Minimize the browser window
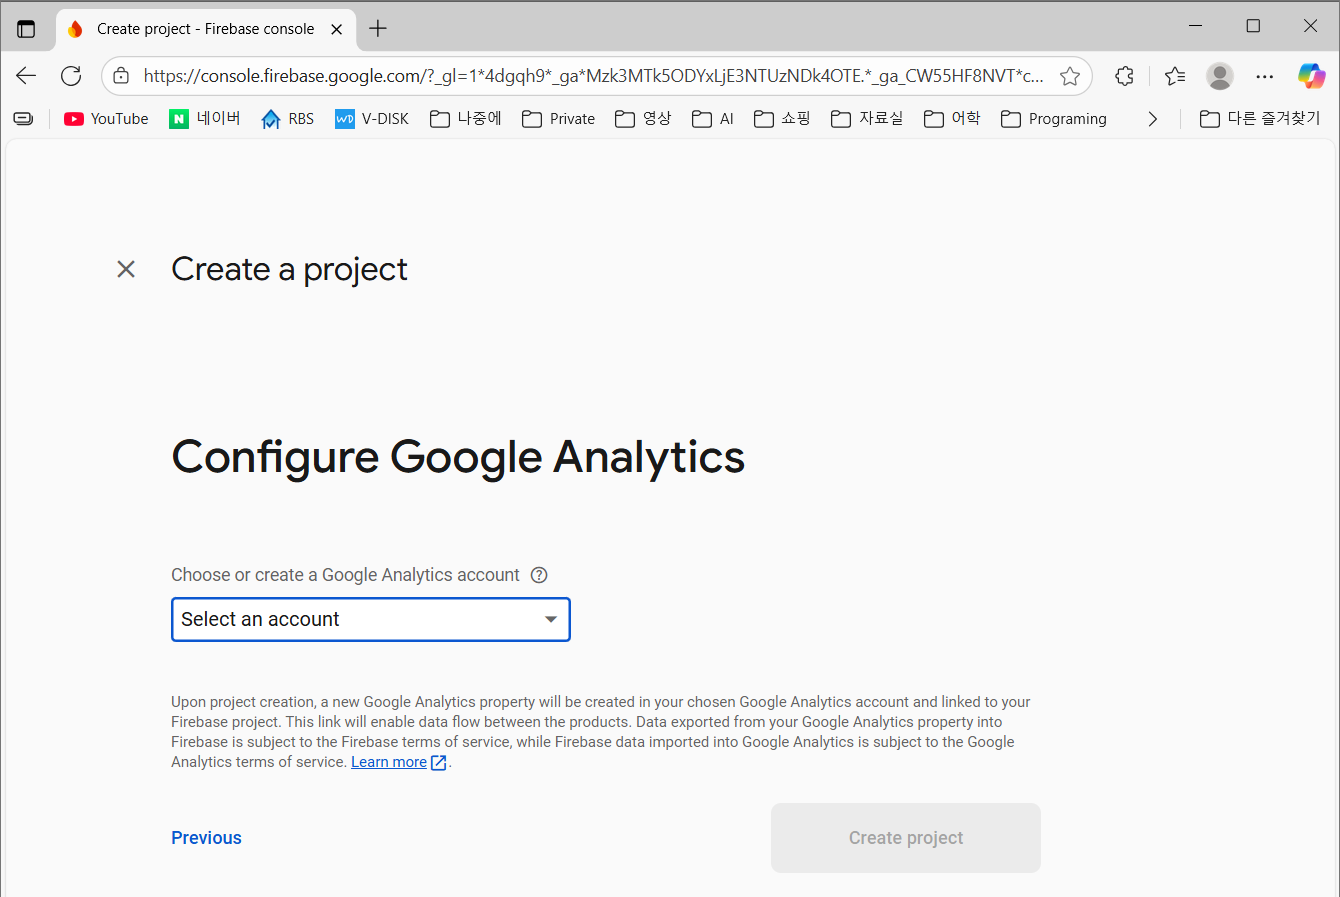The width and height of the screenshot is (1340, 897). [1195, 26]
